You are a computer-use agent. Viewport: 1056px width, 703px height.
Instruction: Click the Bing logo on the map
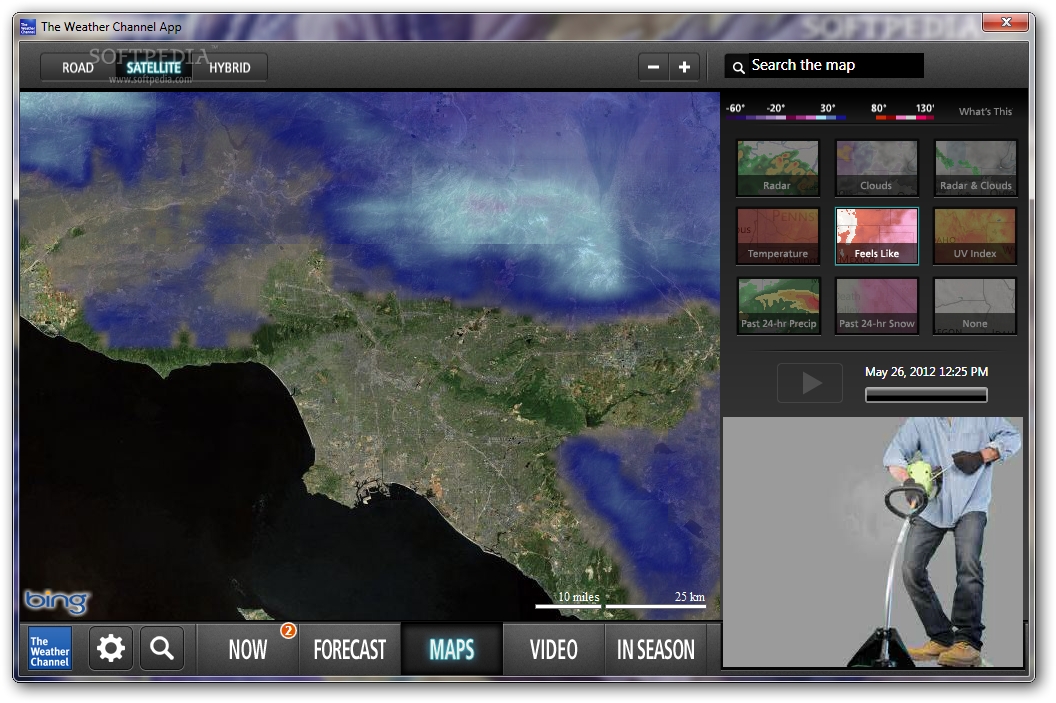pyautogui.click(x=57, y=601)
